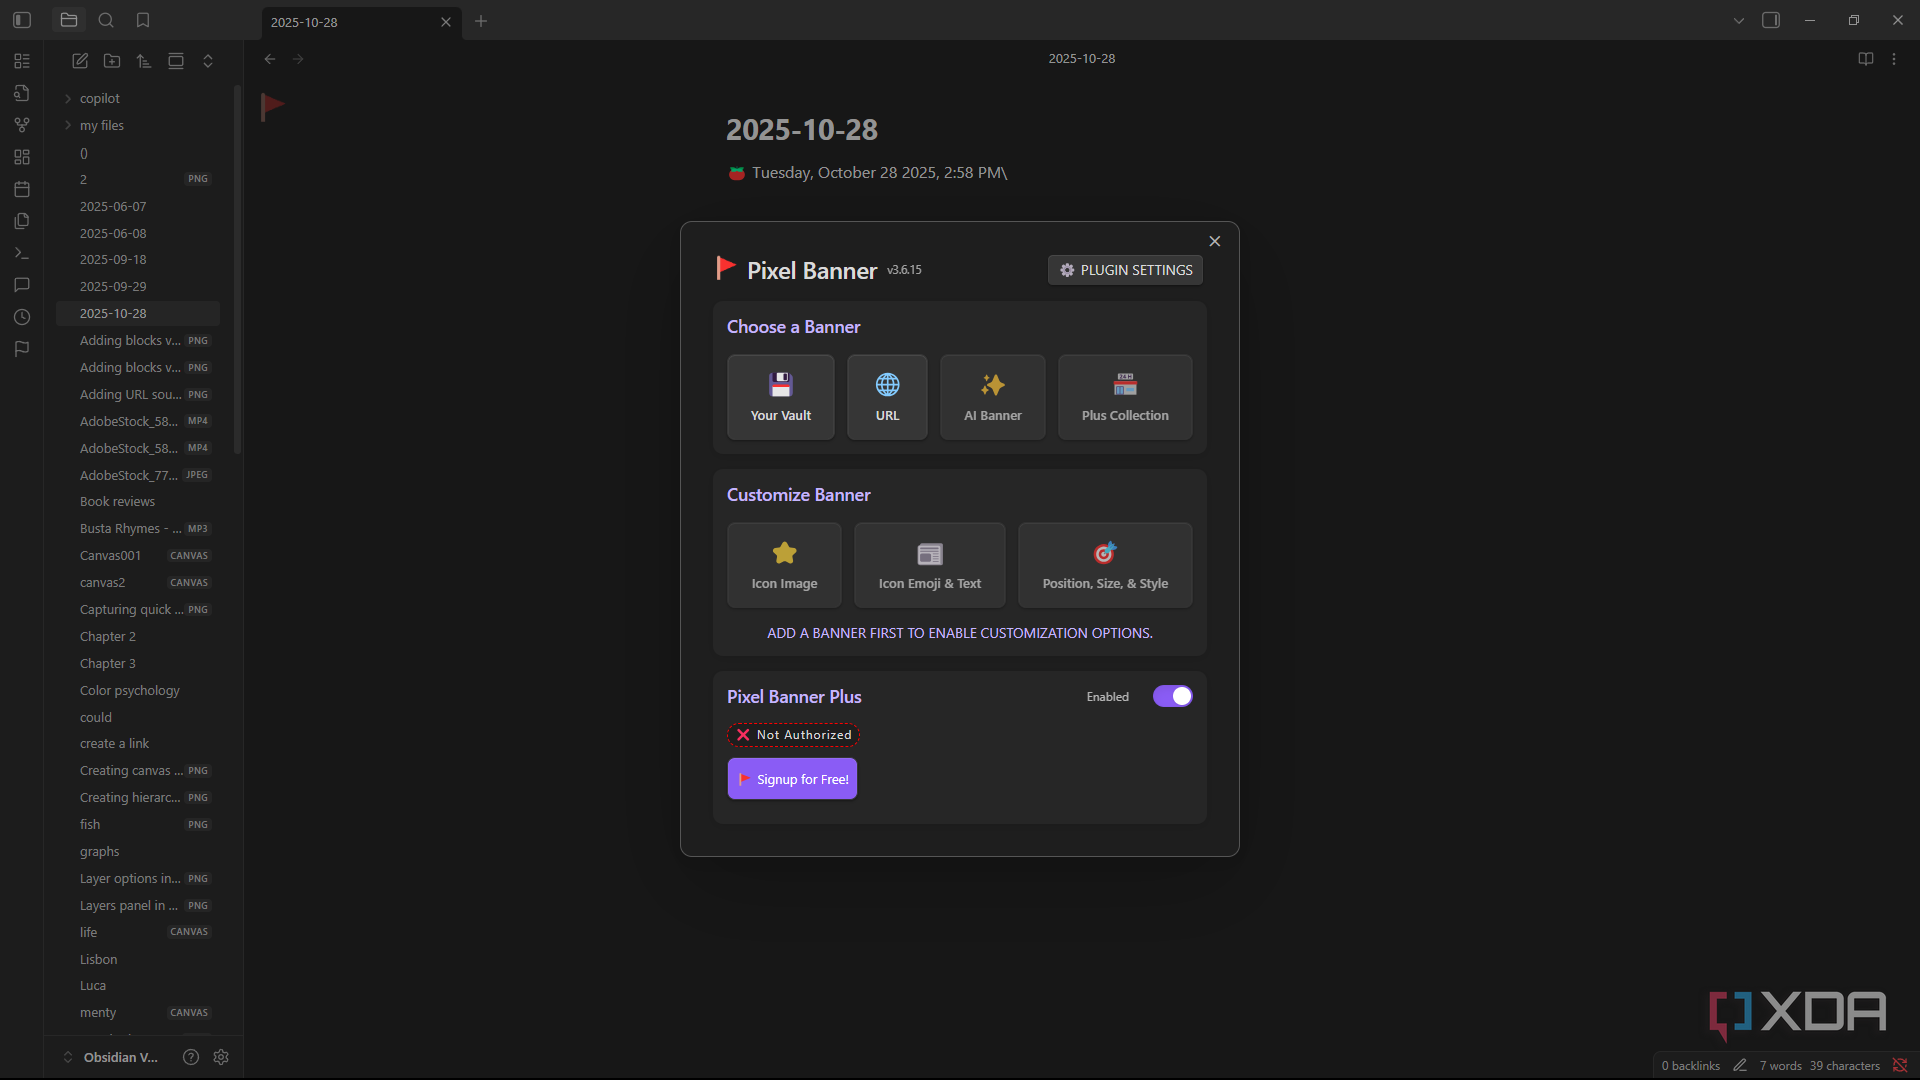Screen dimensions: 1920x1080
Task: Navigate back in note history
Action: 270,59
